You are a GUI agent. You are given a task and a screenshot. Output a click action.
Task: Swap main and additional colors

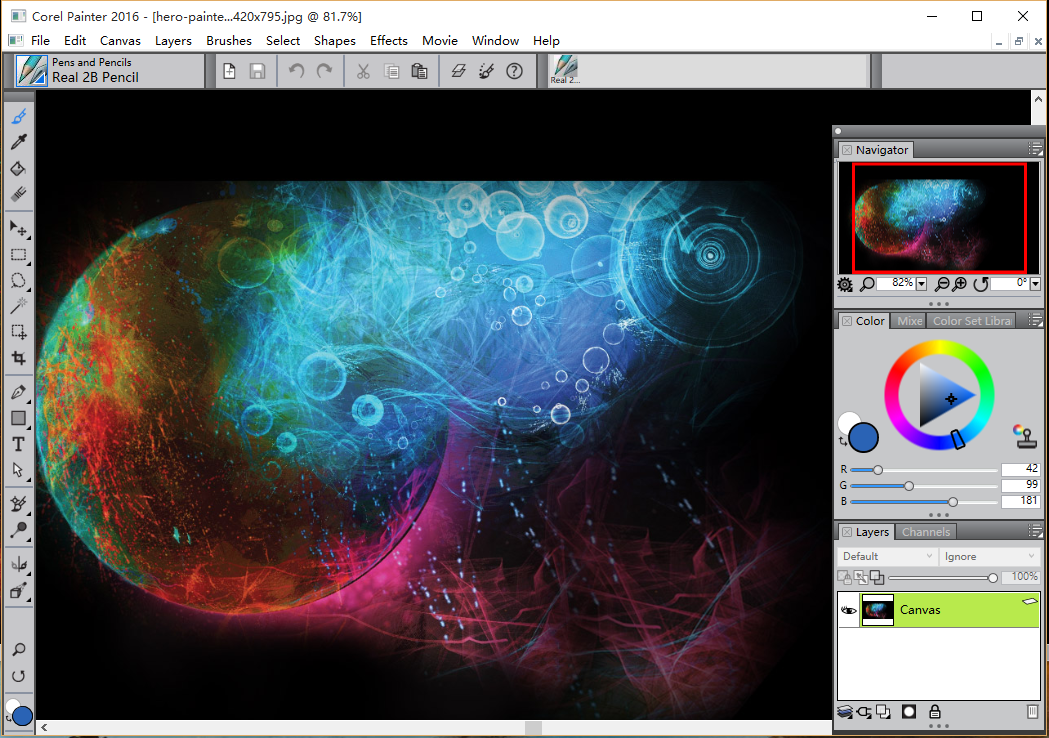(x=843, y=441)
